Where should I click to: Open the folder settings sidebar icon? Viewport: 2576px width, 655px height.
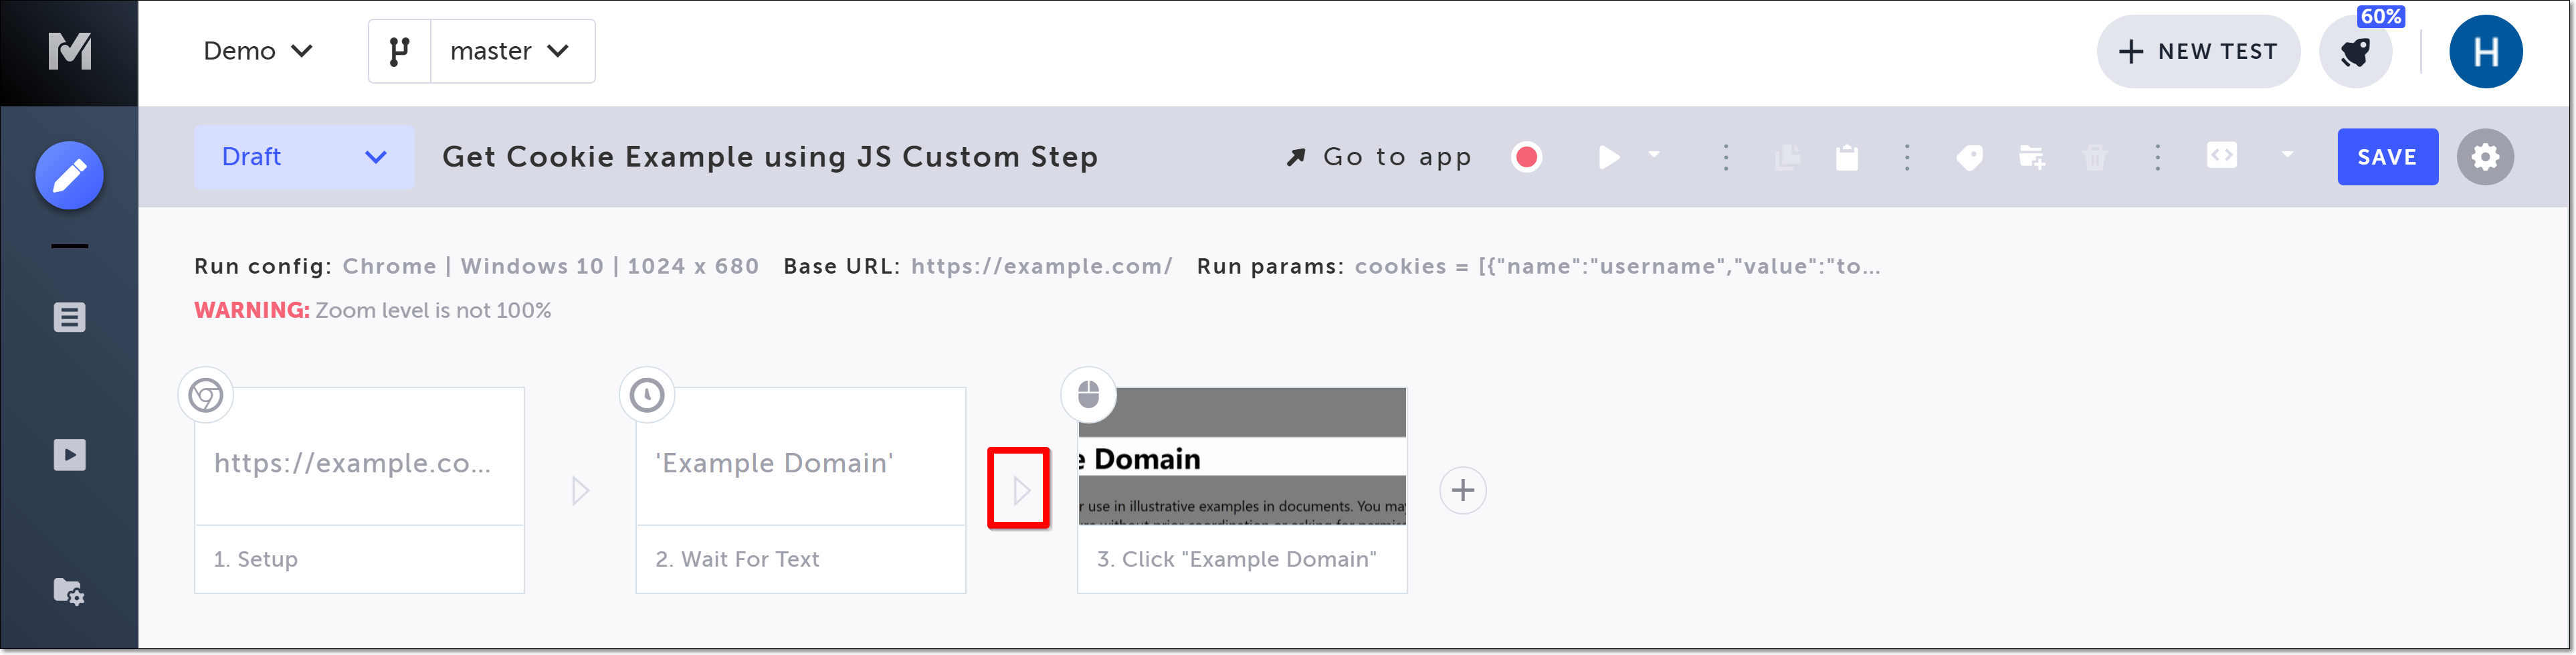tap(69, 591)
